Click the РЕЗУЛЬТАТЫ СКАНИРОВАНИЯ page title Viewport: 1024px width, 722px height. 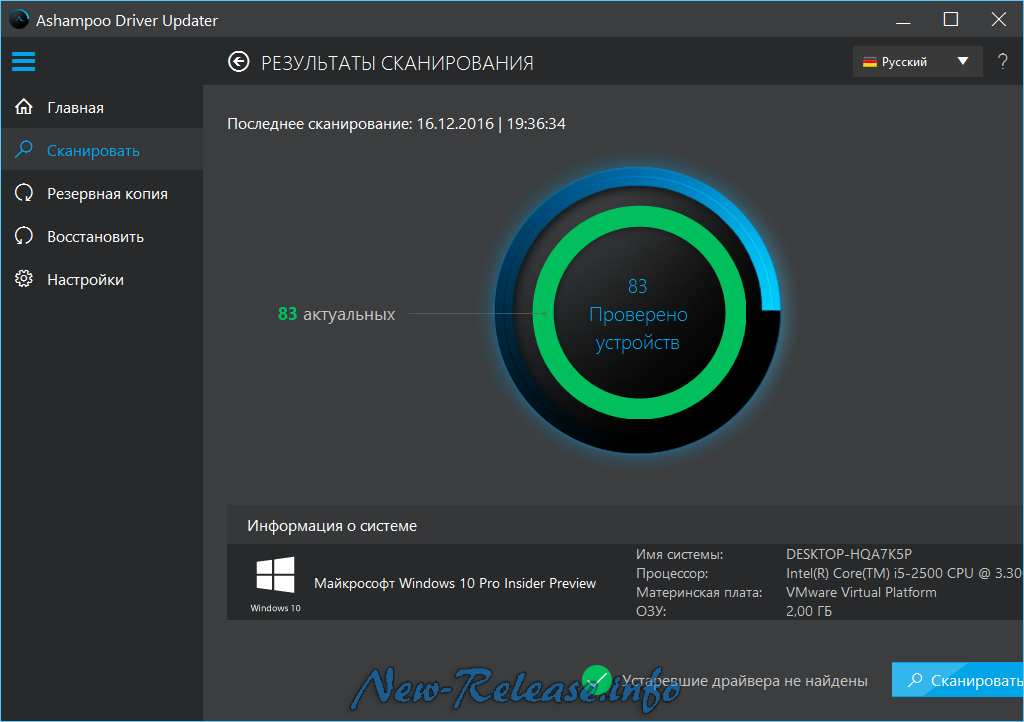pos(397,63)
